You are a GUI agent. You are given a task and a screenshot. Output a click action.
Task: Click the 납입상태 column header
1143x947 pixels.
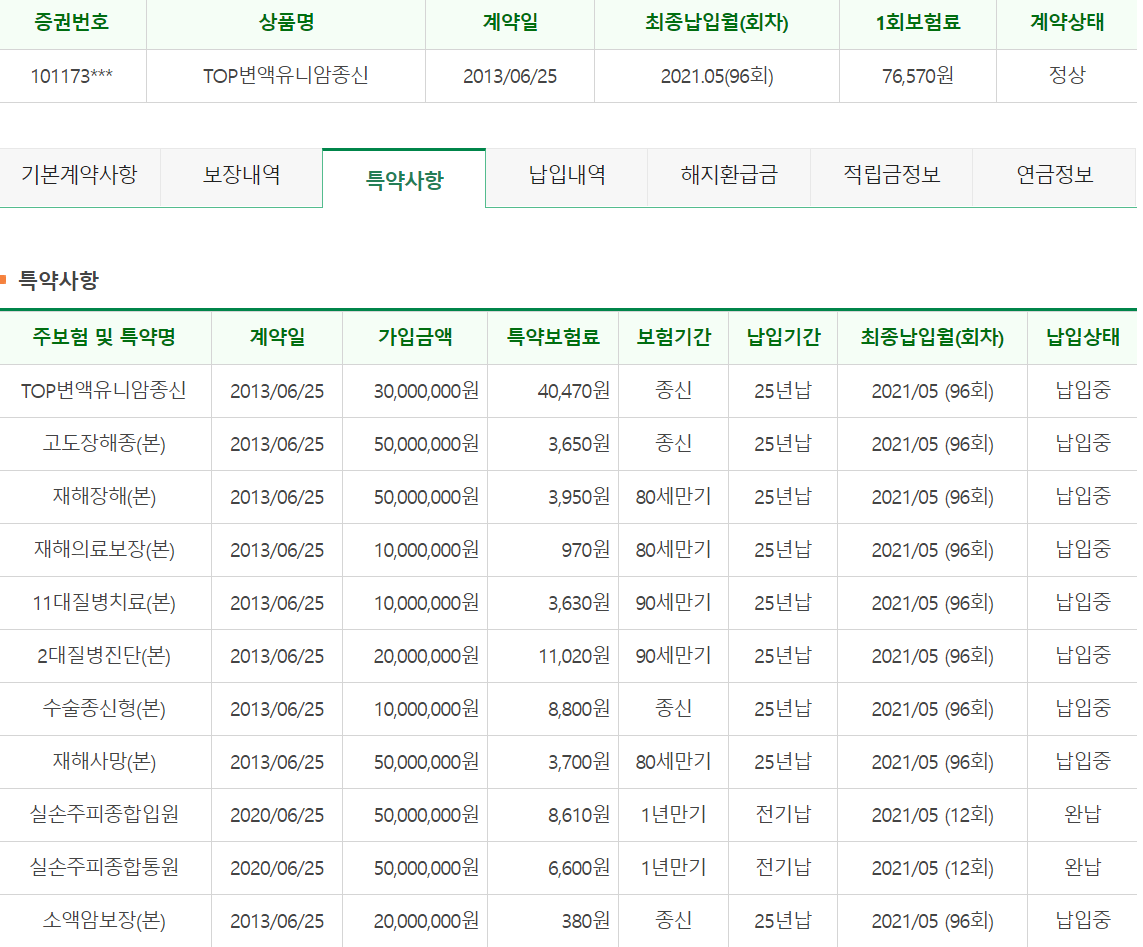click(1082, 337)
